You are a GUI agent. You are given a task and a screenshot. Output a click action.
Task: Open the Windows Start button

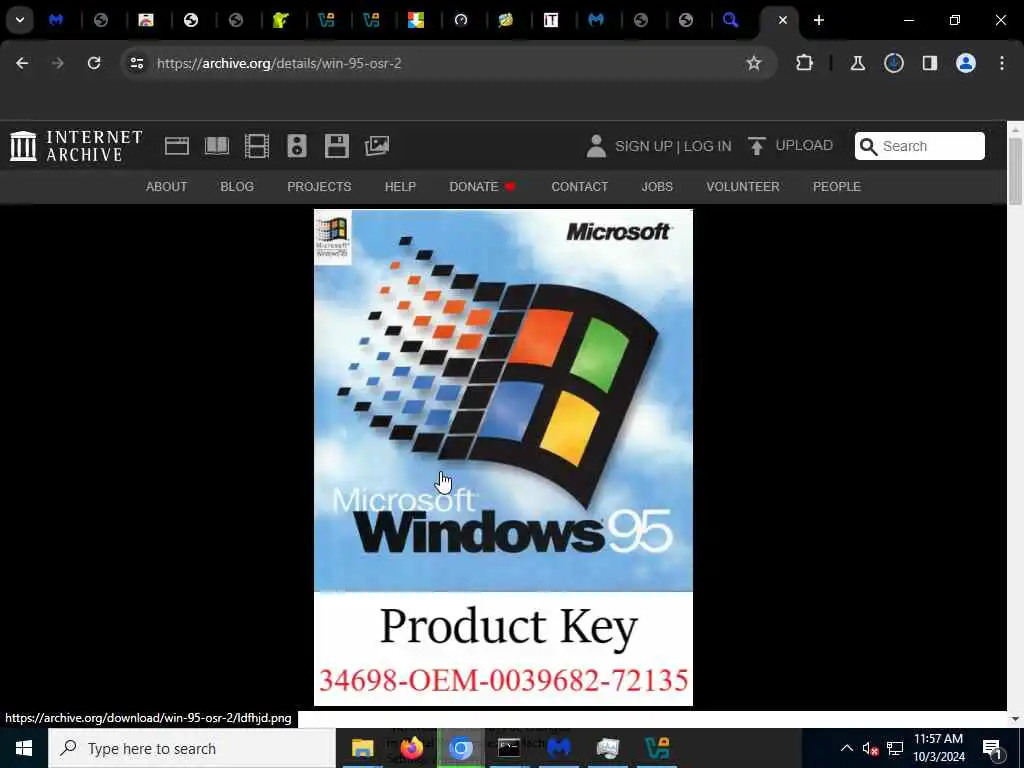[x=24, y=748]
